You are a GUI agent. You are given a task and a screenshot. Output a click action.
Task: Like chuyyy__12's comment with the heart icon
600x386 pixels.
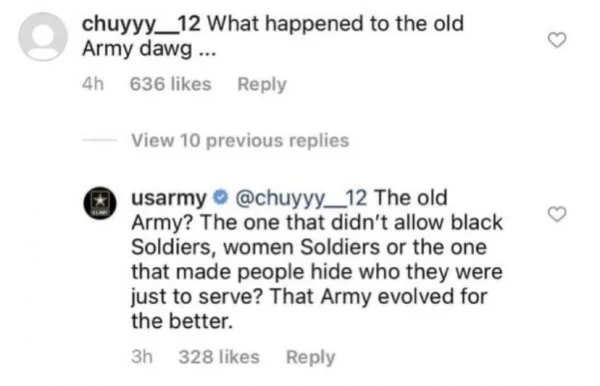tap(557, 40)
